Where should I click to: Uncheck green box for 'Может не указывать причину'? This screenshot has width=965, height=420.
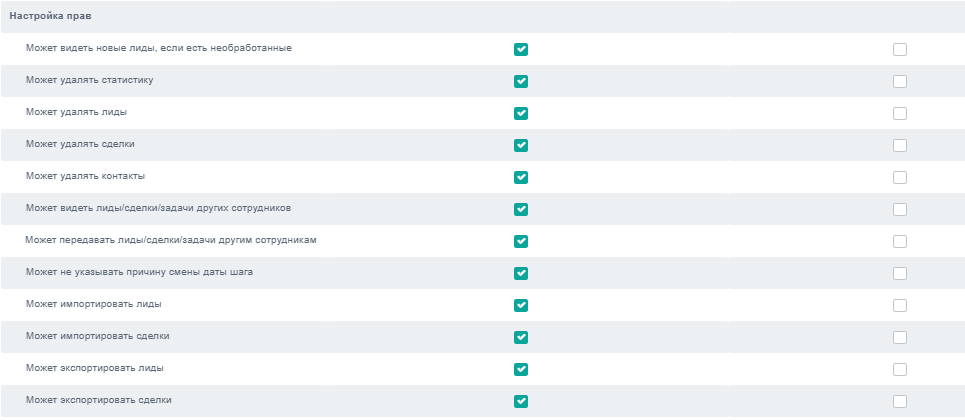tap(521, 273)
